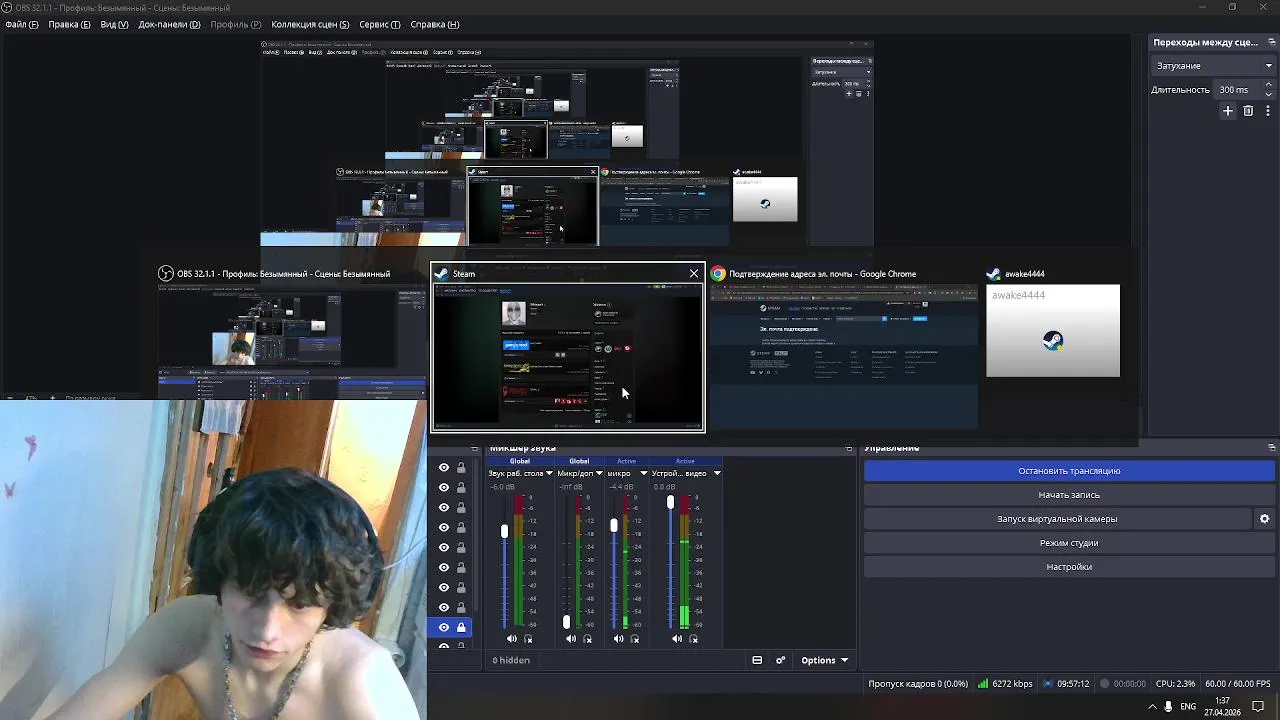1280x720 pixels.
Task: Increase transition duration with up stepper
Action: pyautogui.click(x=1269, y=85)
